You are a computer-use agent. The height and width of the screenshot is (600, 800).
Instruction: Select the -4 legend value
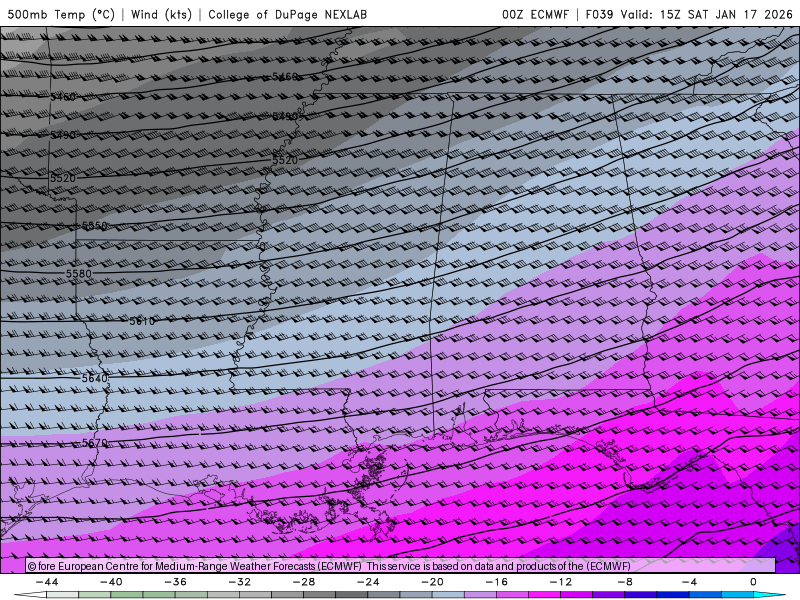[x=690, y=582]
